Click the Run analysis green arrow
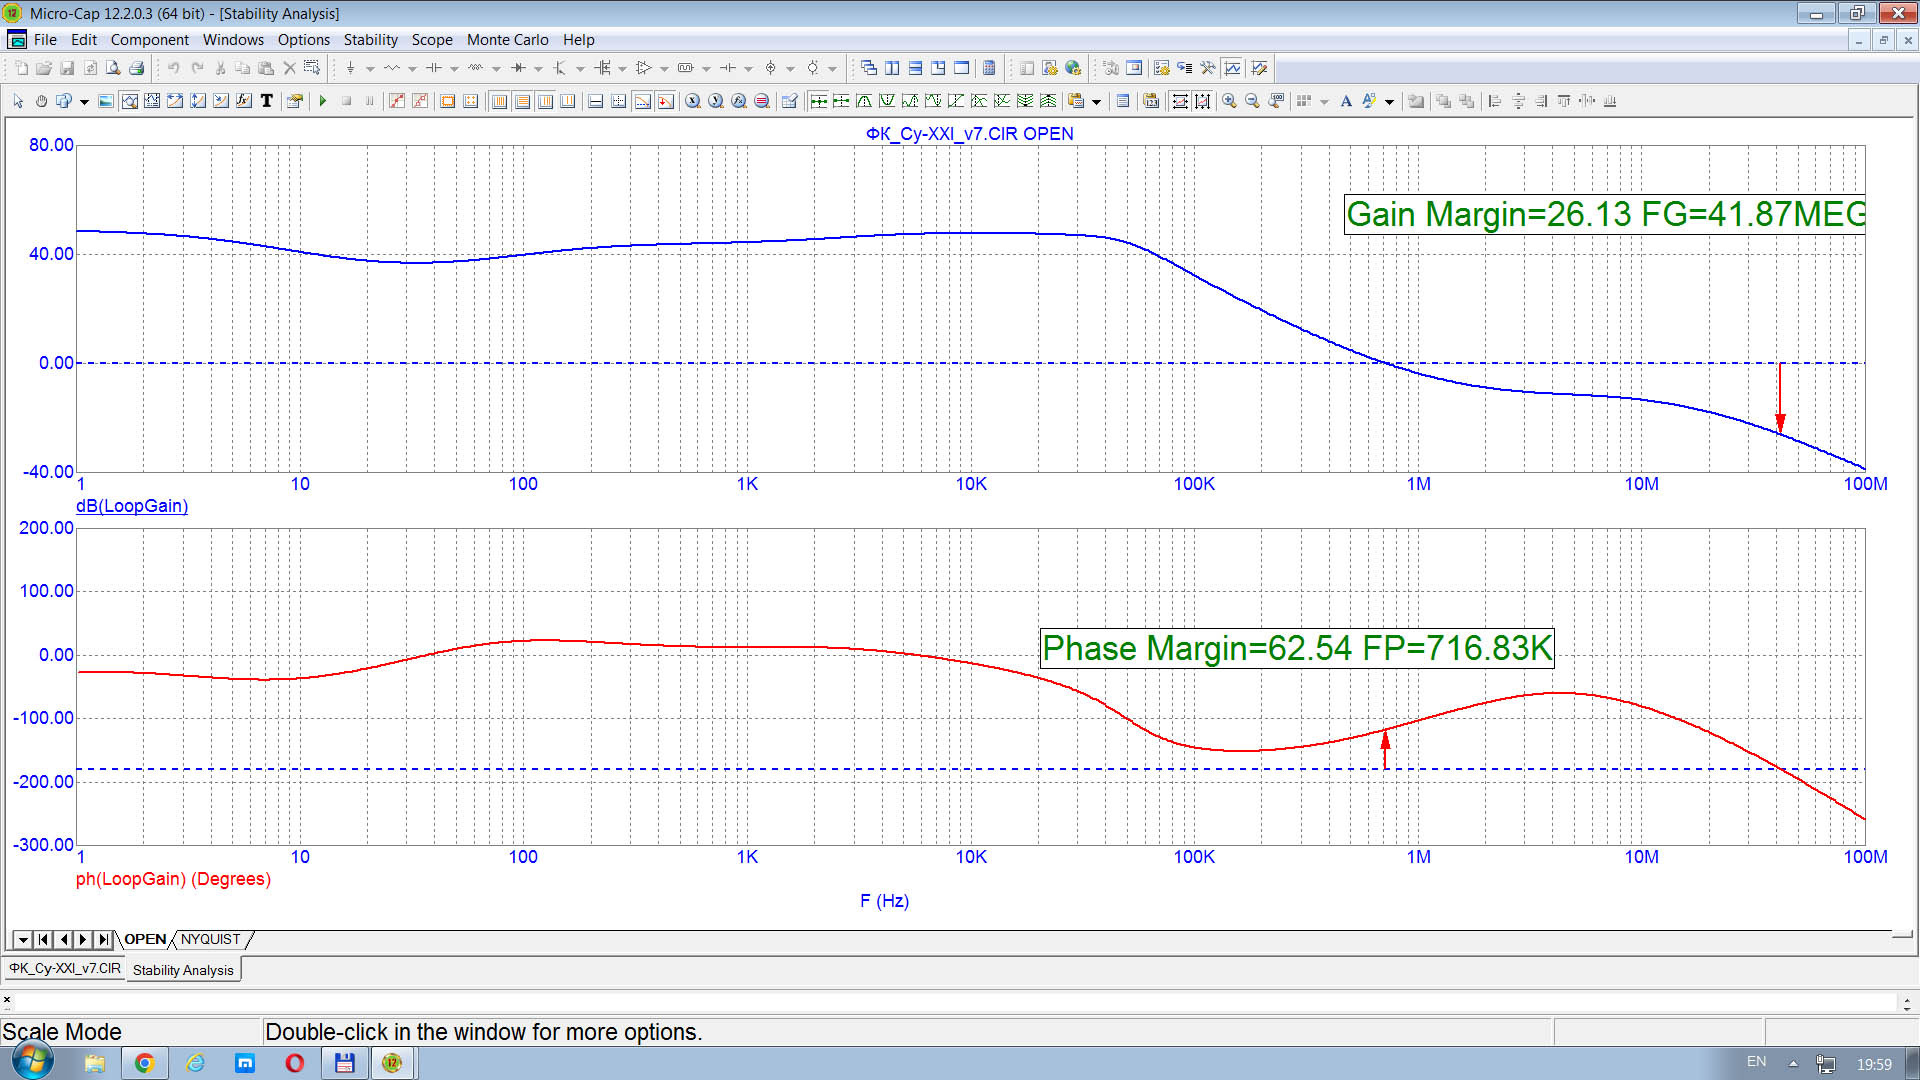The height and width of the screenshot is (1080, 1920). click(323, 101)
